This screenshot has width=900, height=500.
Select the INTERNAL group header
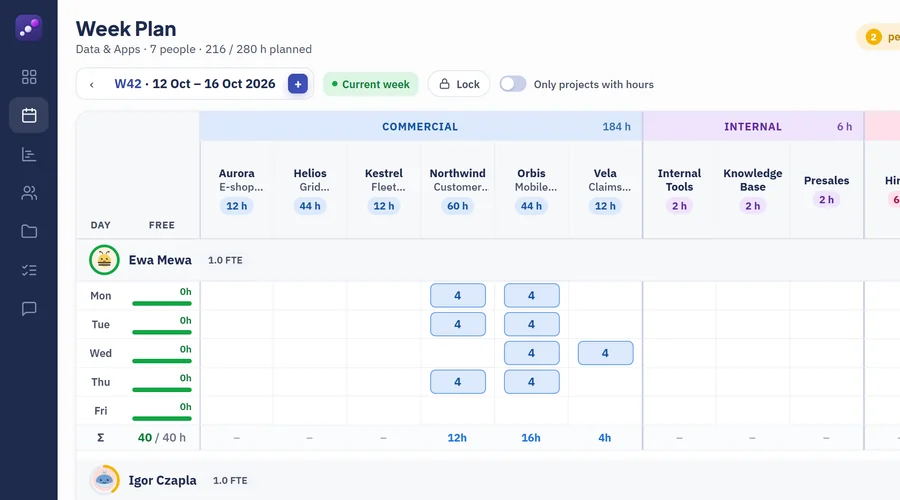[x=753, y=126]
